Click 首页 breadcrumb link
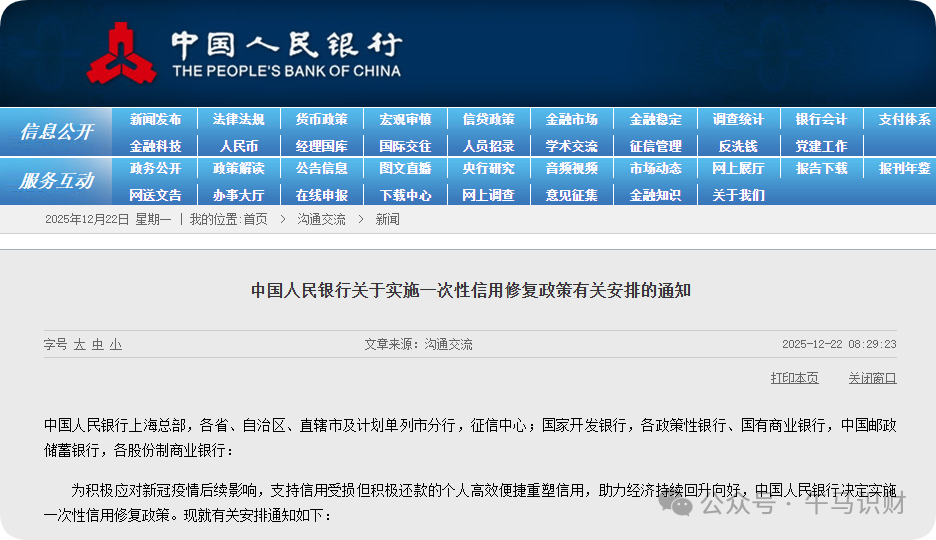Image resolution: width=936 pixels, height=540 pixels. (x=255, y=220)
